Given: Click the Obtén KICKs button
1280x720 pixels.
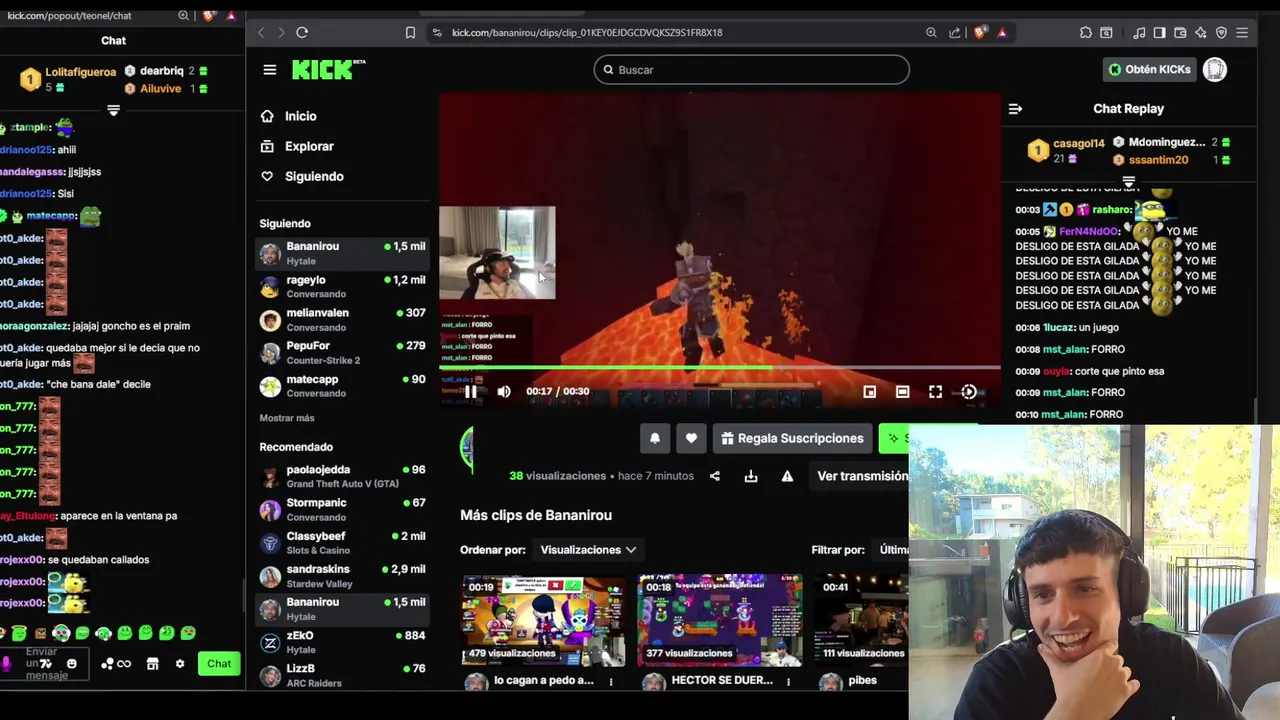Looking at the screenshot, I should pos(1150,69).
